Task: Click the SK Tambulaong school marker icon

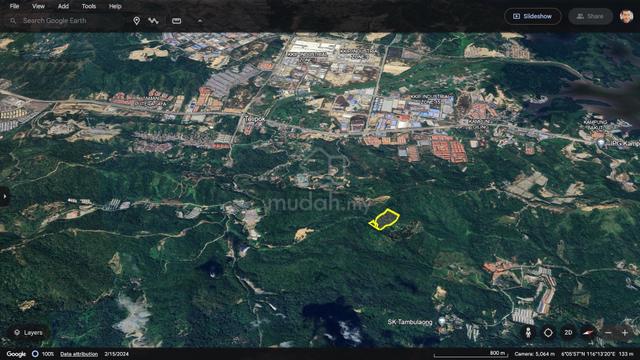Action: 442,322
